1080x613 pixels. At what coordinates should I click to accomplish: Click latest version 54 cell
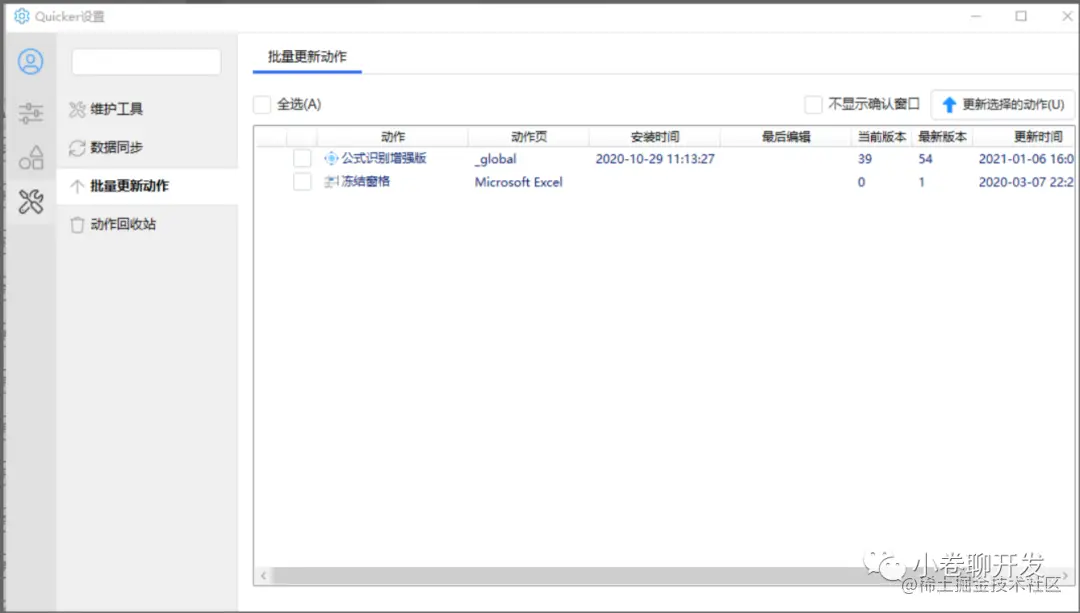(925, 159)
